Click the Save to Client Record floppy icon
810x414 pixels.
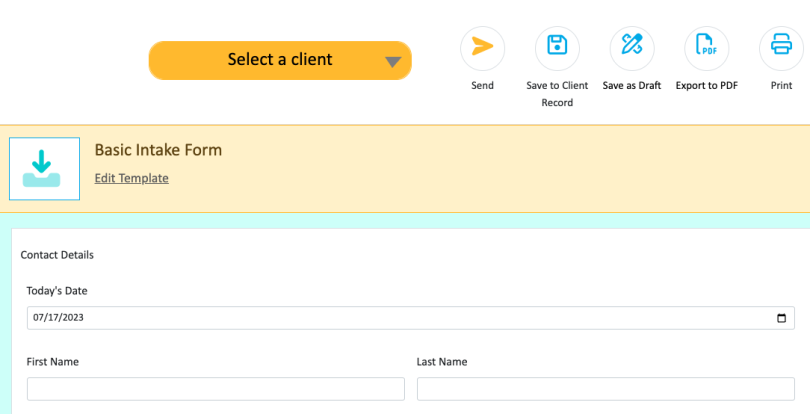pyautogui.click(x=557, y=47)
